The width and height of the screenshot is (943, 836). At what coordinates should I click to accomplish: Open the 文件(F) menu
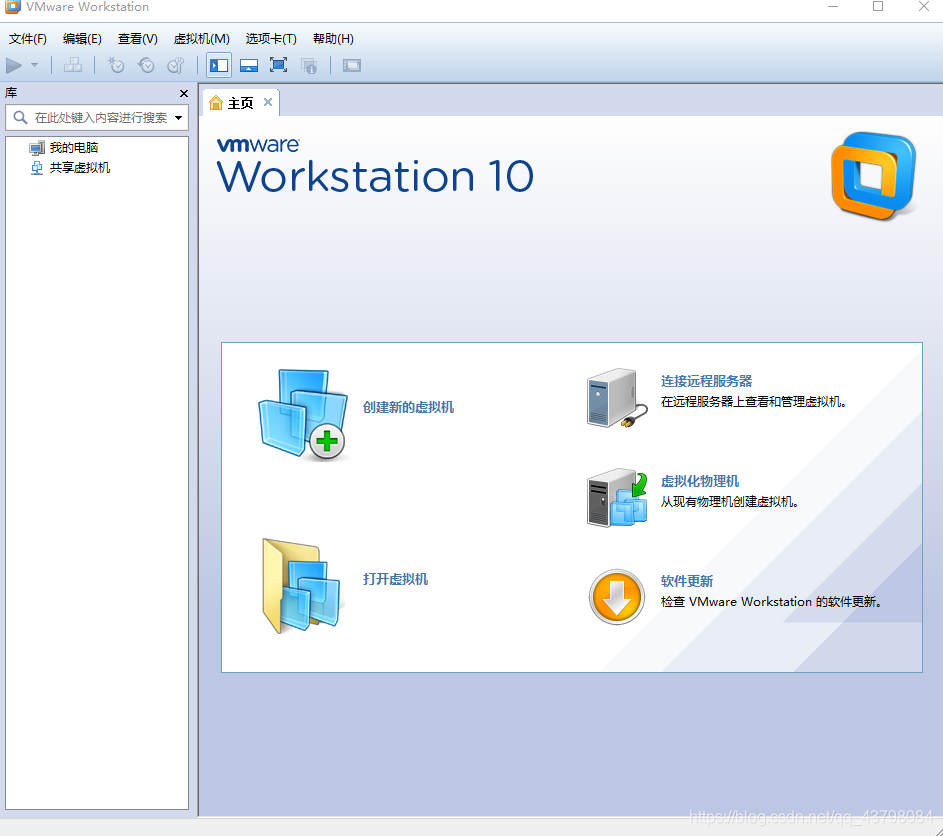coord(28,38)
